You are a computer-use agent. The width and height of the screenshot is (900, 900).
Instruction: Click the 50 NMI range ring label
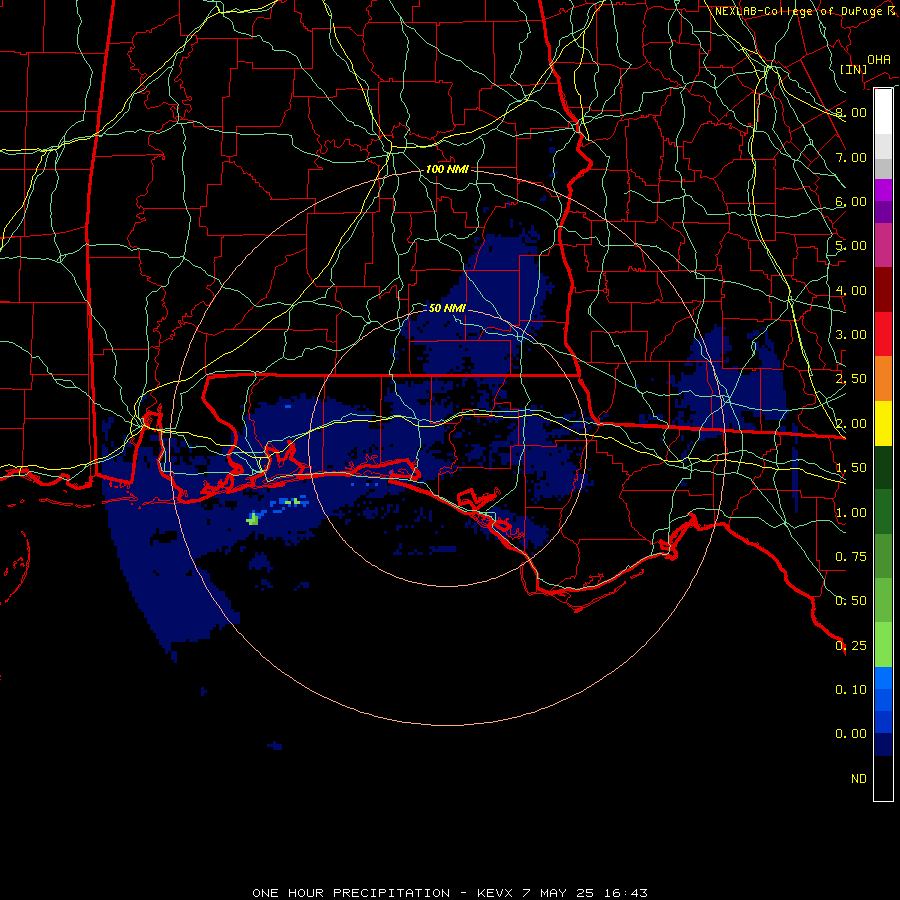pos(447,308)
